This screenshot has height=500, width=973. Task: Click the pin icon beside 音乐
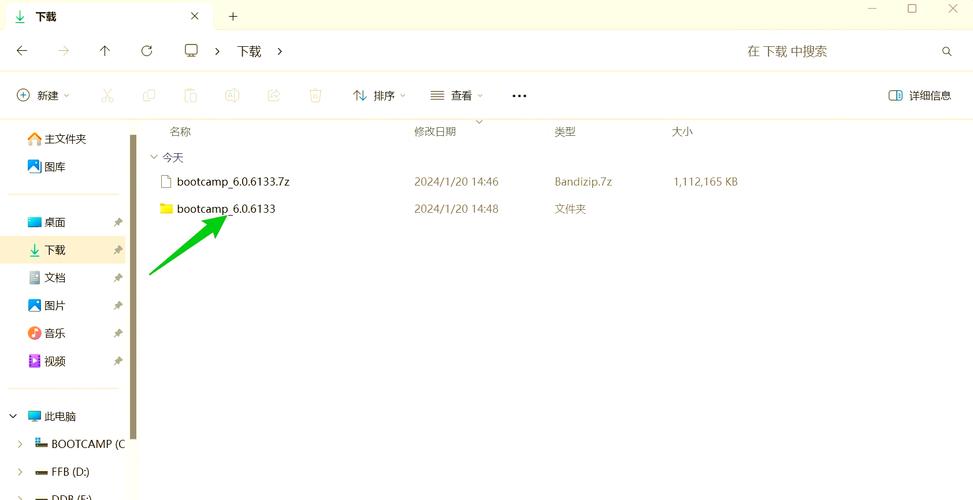[118, 333]
